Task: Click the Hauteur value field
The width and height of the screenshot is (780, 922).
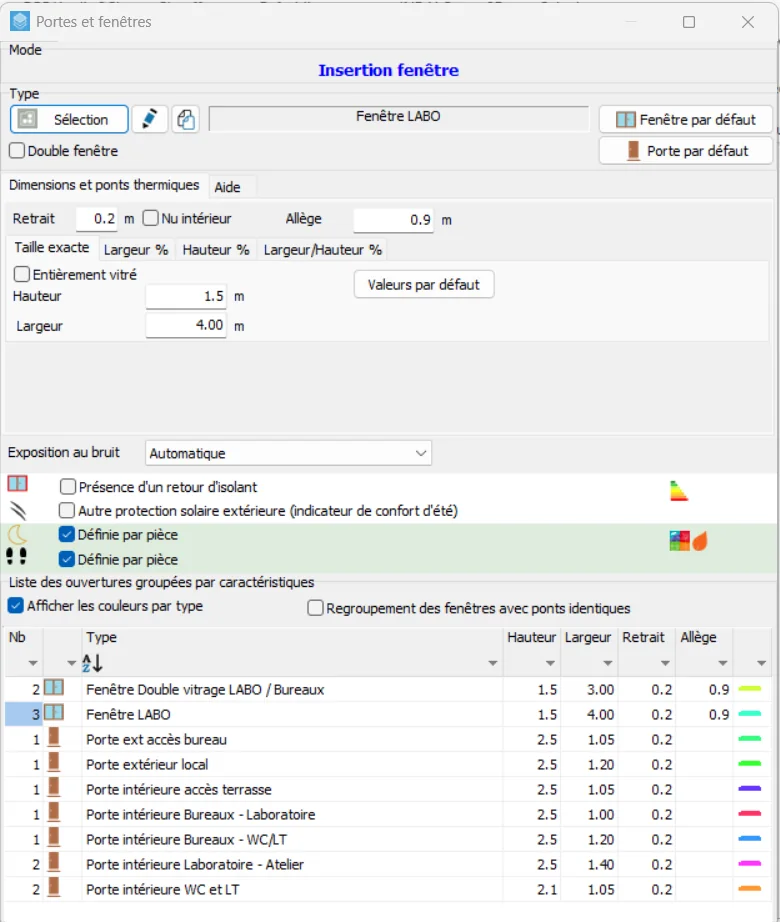Action: point(186,296)
